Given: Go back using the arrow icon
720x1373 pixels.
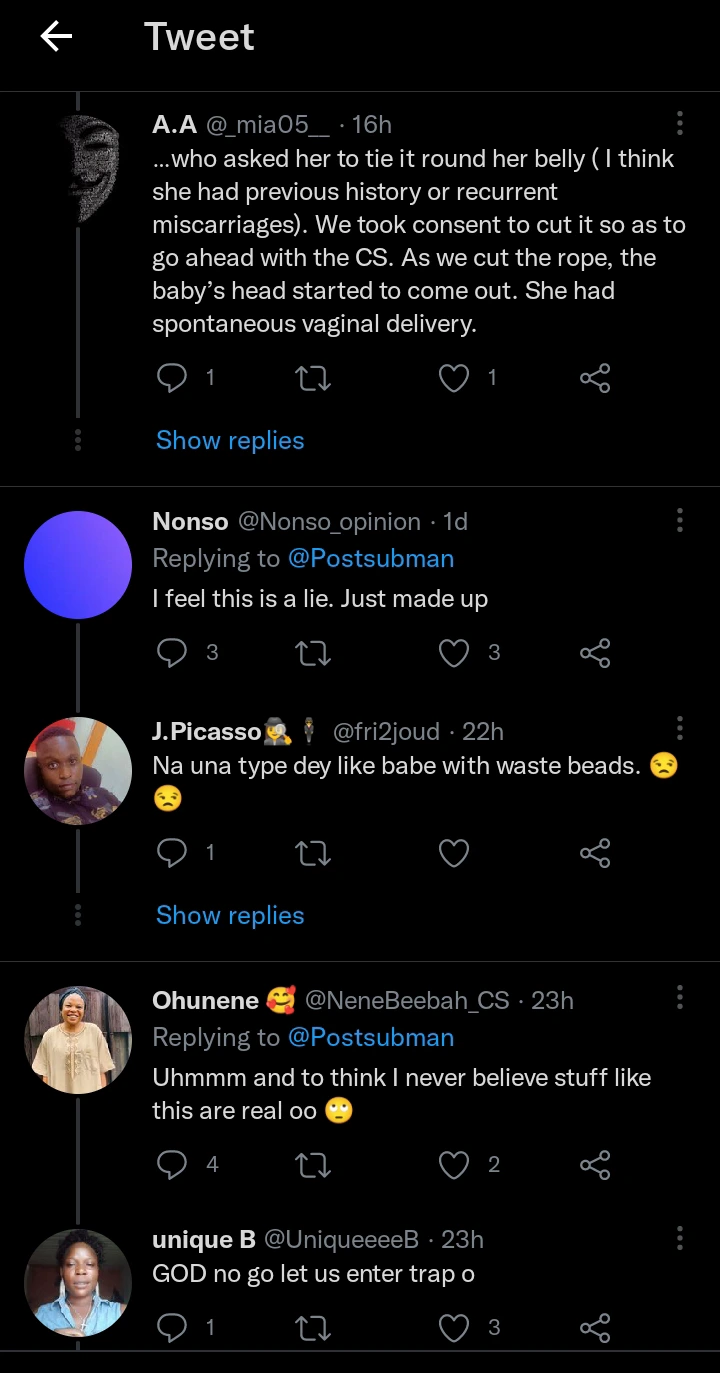Looking at the screenshot, I should (x=56, y=37).
